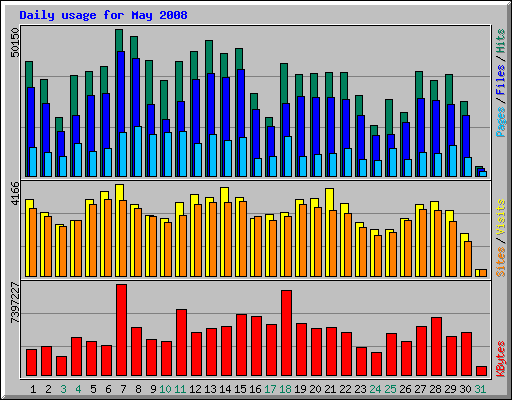Select the Files legend label

coord(500,80)
